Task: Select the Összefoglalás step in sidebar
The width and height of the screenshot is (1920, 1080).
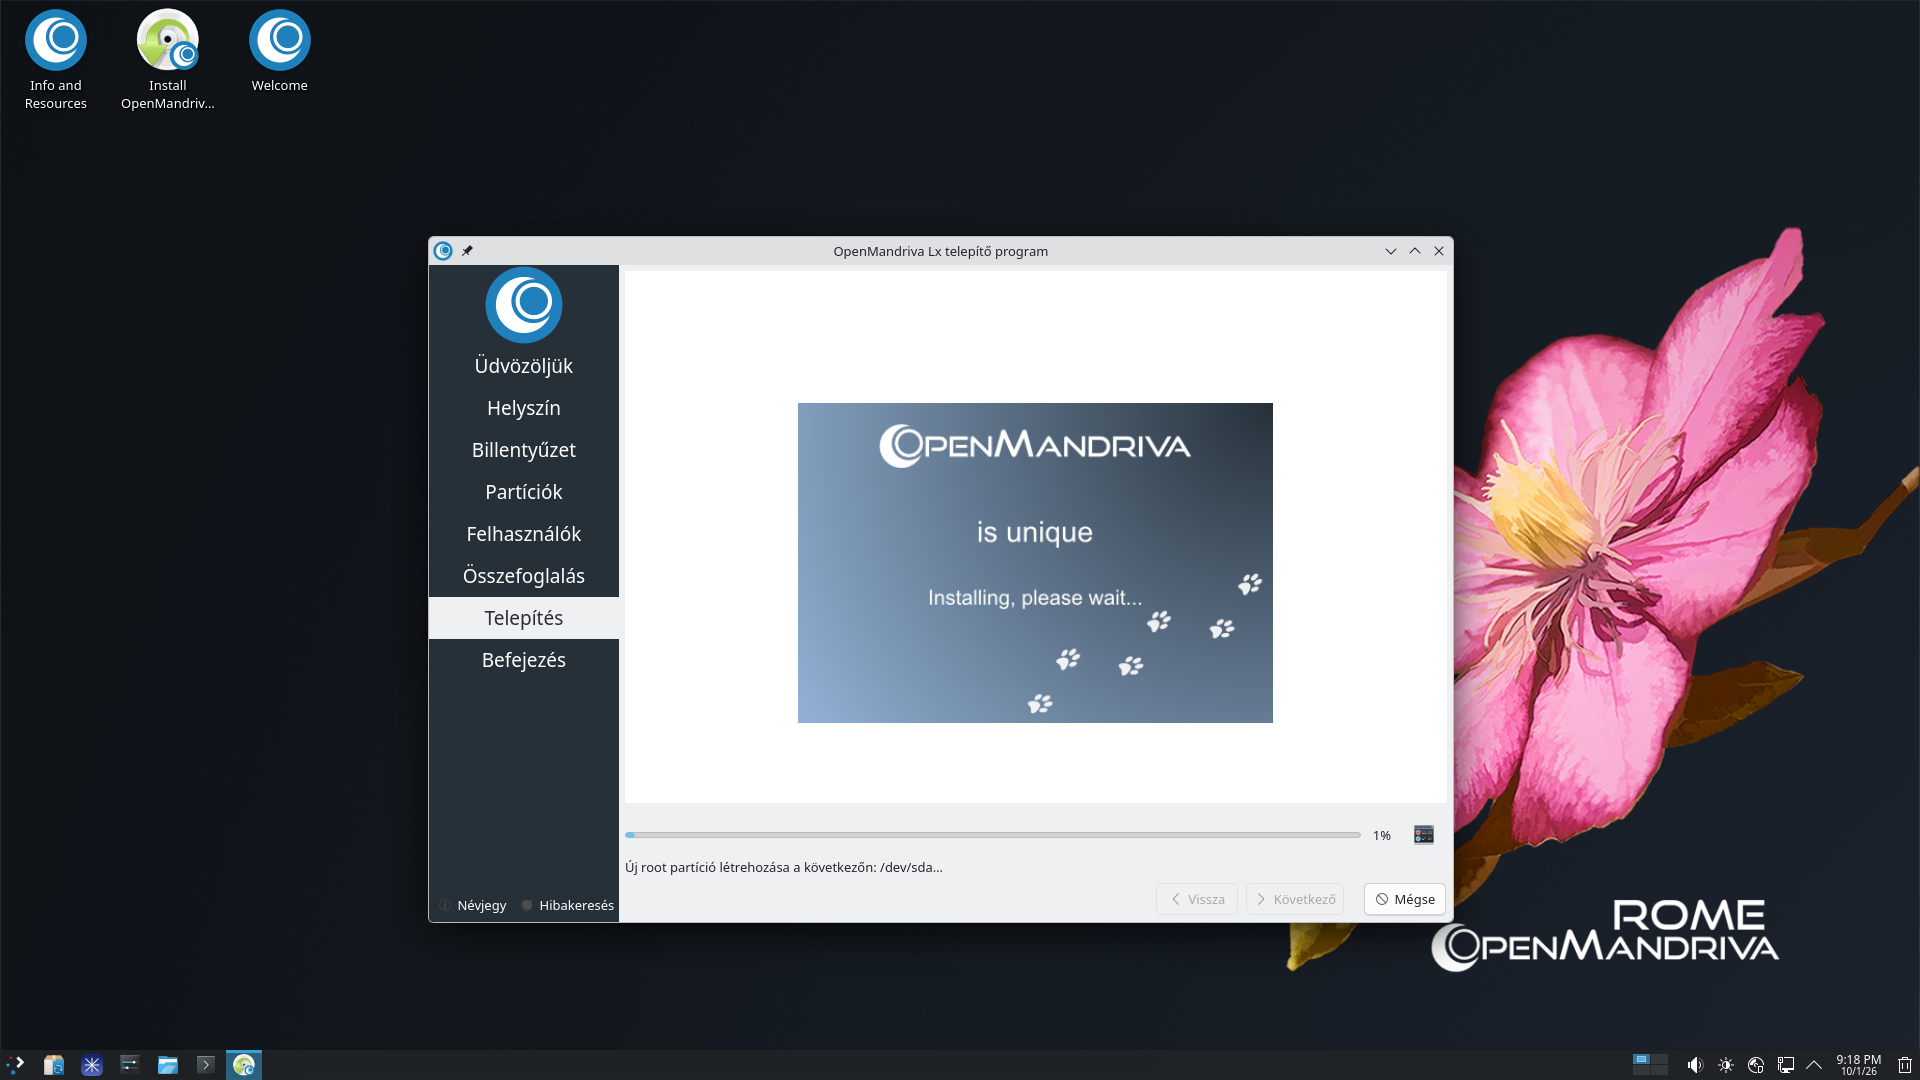Action: (524, 576)
